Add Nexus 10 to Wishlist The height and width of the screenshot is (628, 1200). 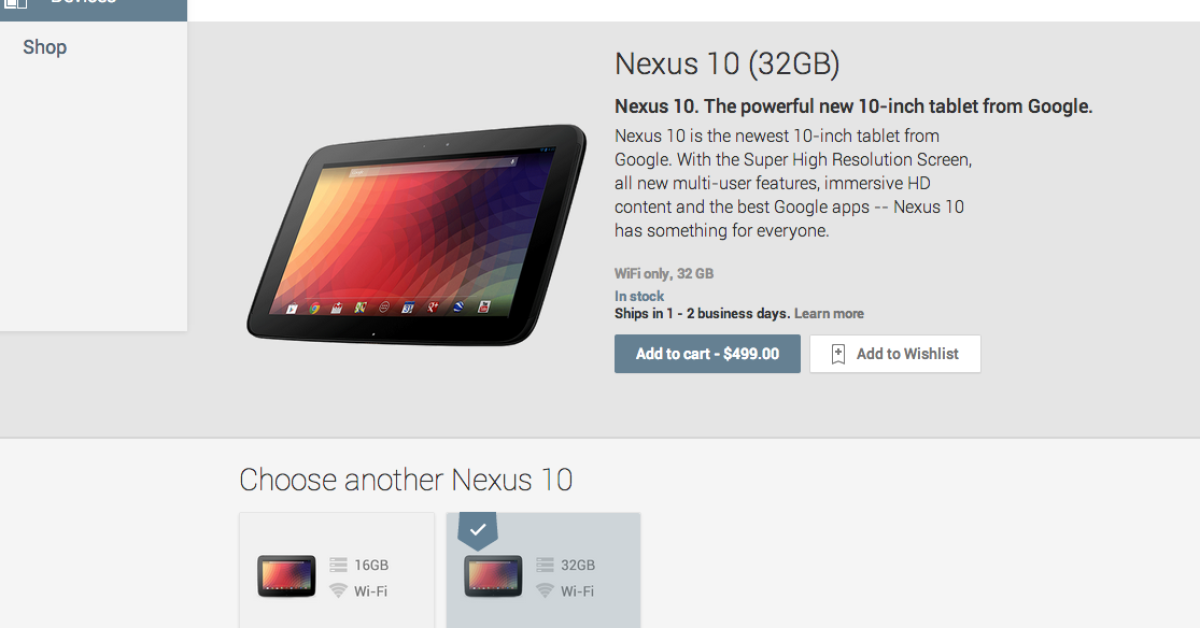tap(895, 354)
